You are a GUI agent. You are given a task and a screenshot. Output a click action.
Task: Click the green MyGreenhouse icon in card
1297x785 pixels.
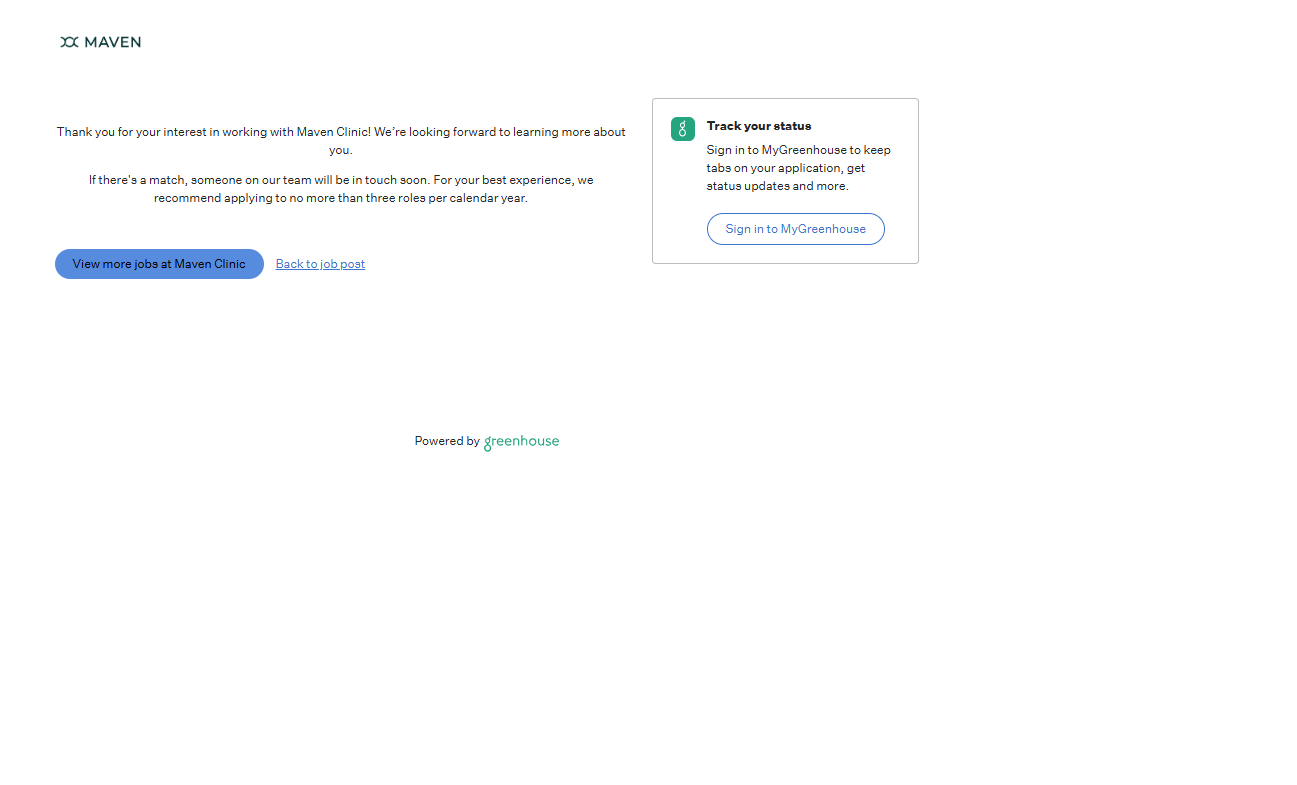point(683,129)
